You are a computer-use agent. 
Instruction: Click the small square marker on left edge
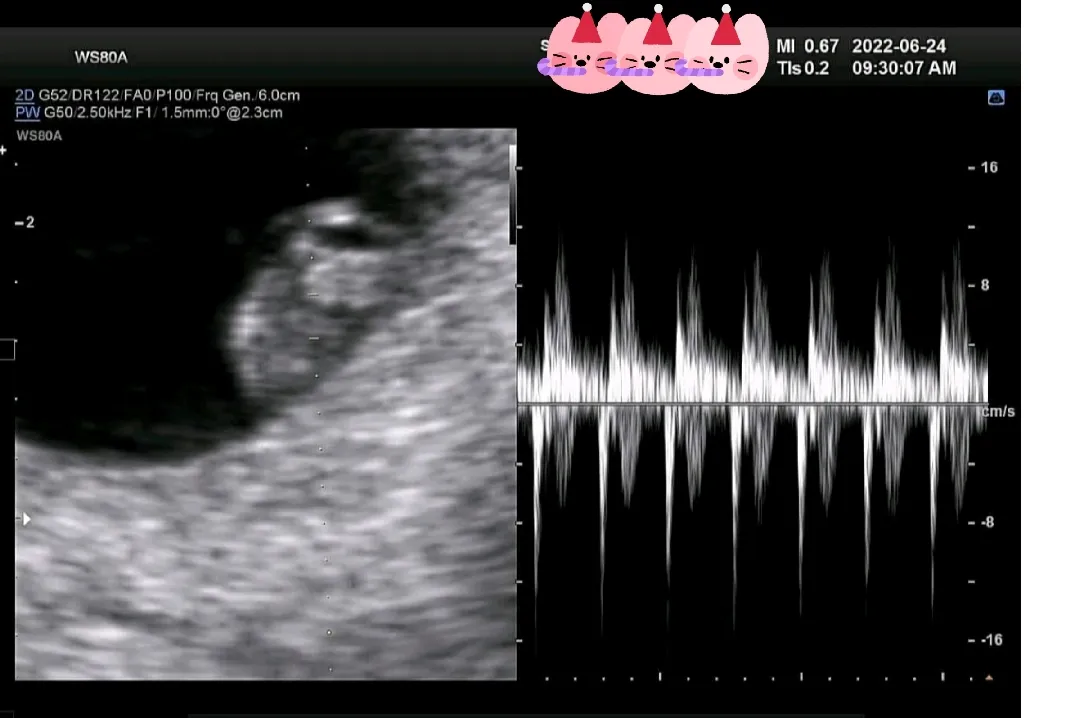point(7,350)
